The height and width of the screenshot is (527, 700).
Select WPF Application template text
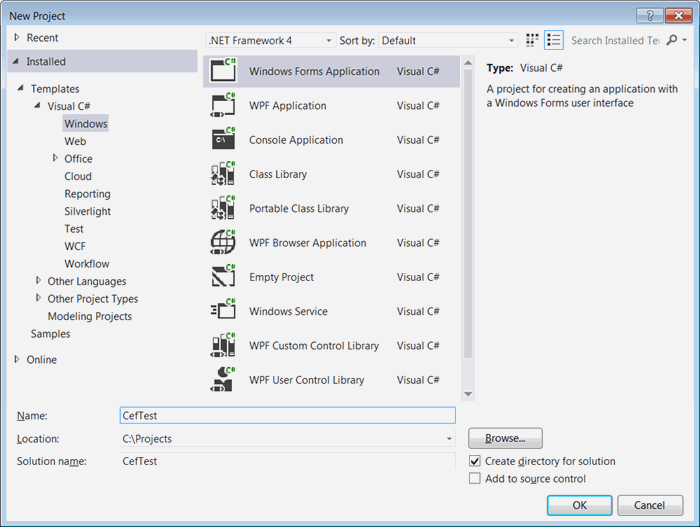288,105
